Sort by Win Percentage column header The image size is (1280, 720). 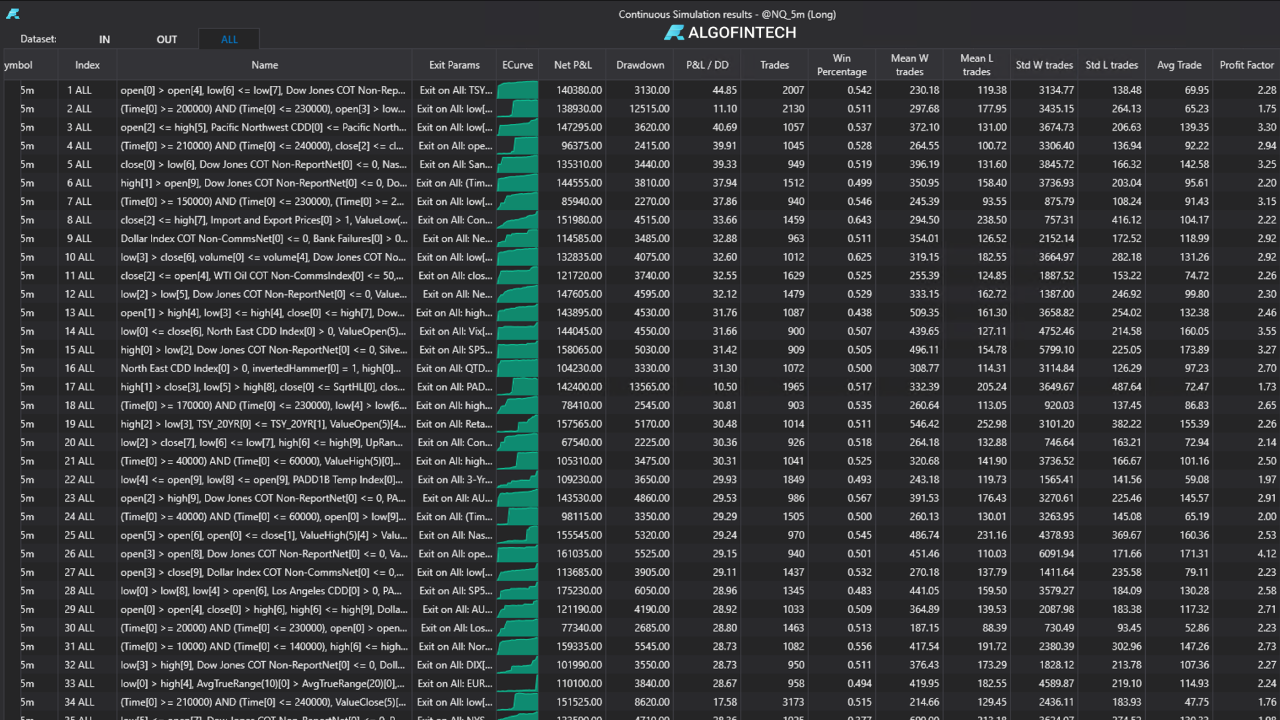842,64
